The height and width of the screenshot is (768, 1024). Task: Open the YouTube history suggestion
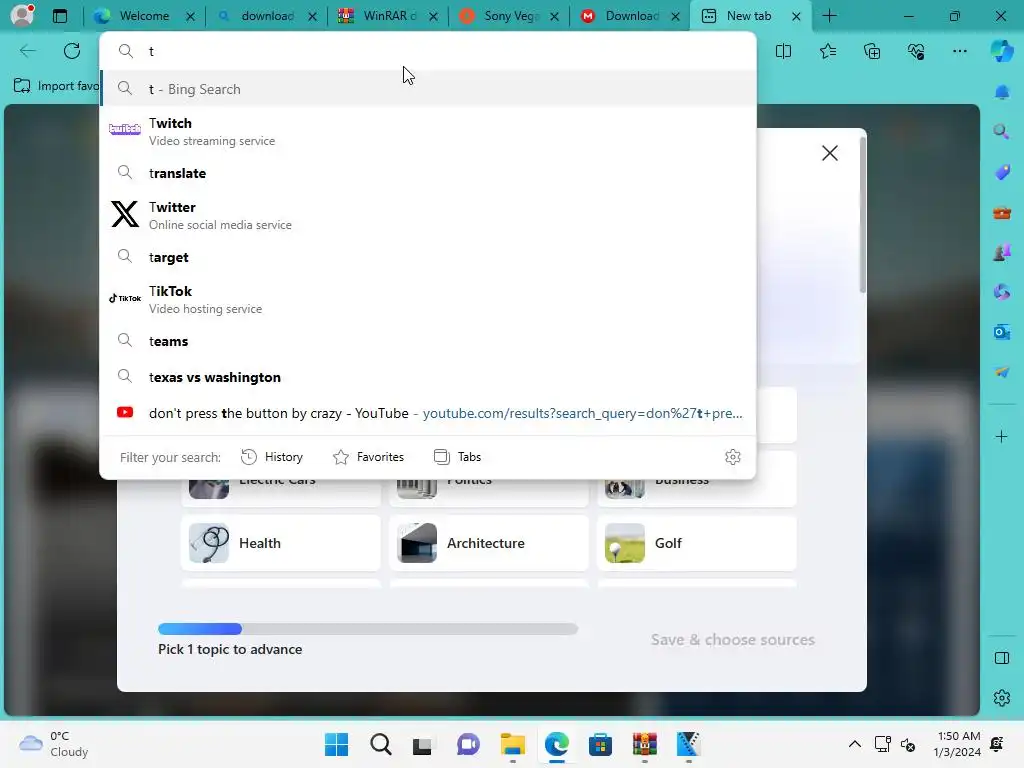coord(428,413)
